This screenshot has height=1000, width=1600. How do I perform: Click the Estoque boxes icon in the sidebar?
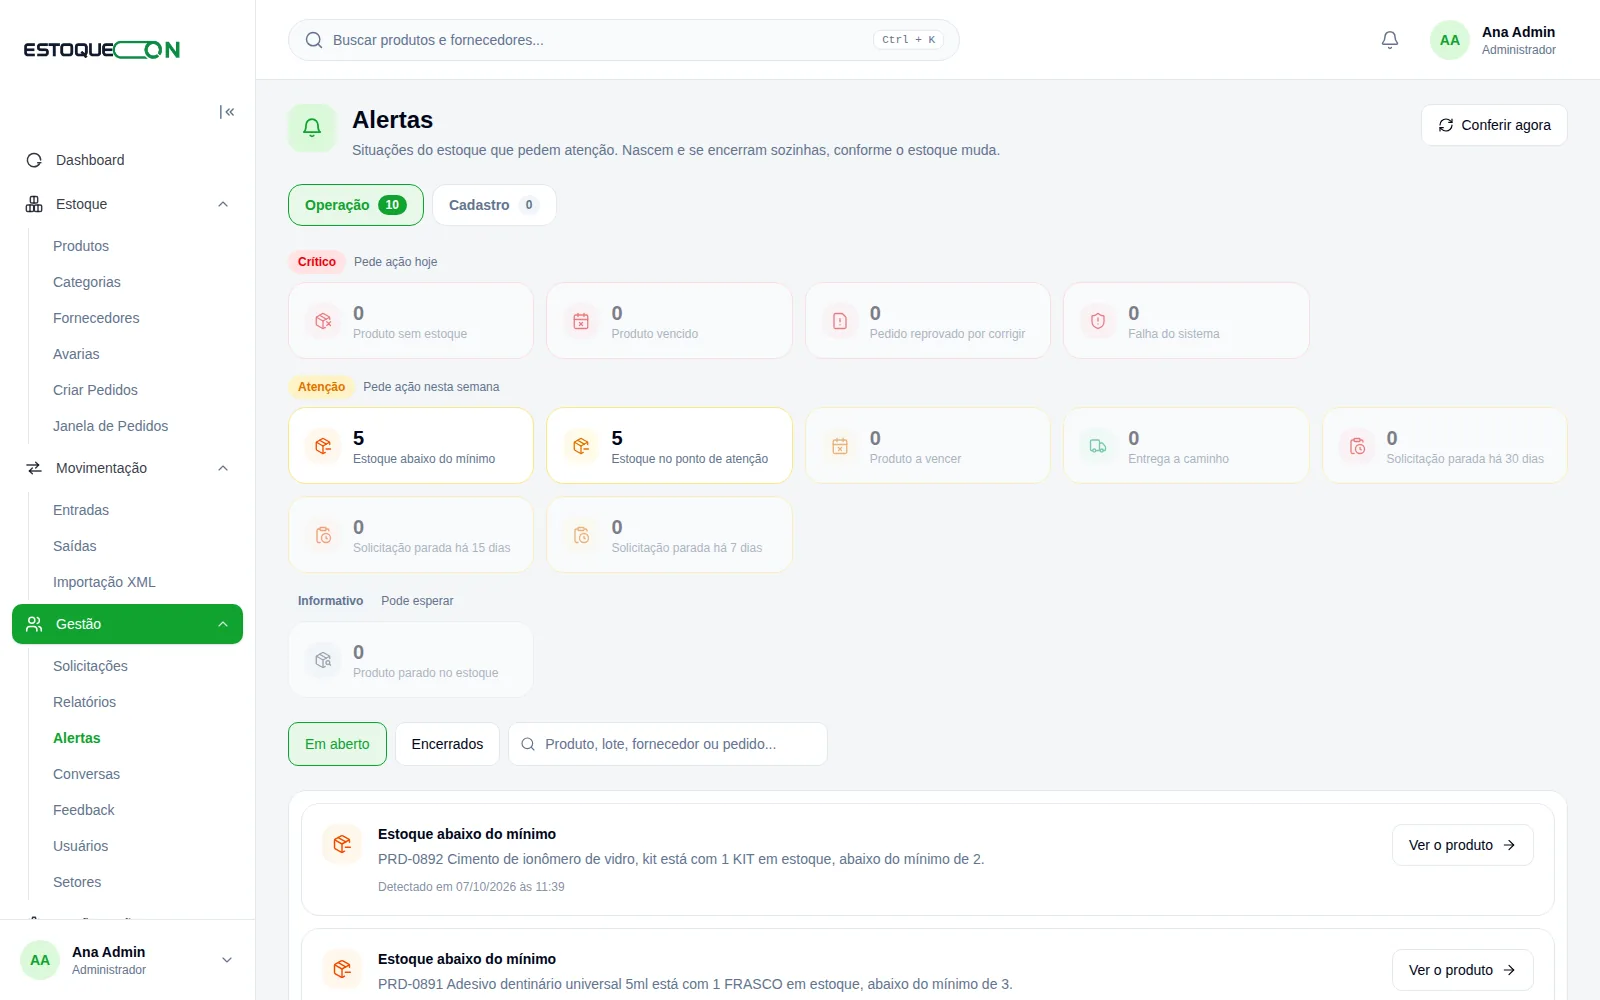point(34,204)
